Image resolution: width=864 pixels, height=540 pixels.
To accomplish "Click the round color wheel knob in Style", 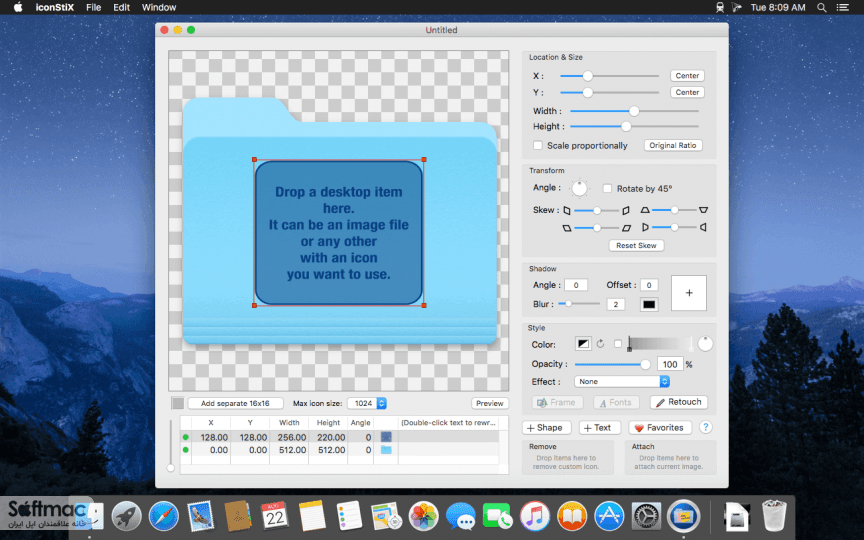I will click(705, 344).
